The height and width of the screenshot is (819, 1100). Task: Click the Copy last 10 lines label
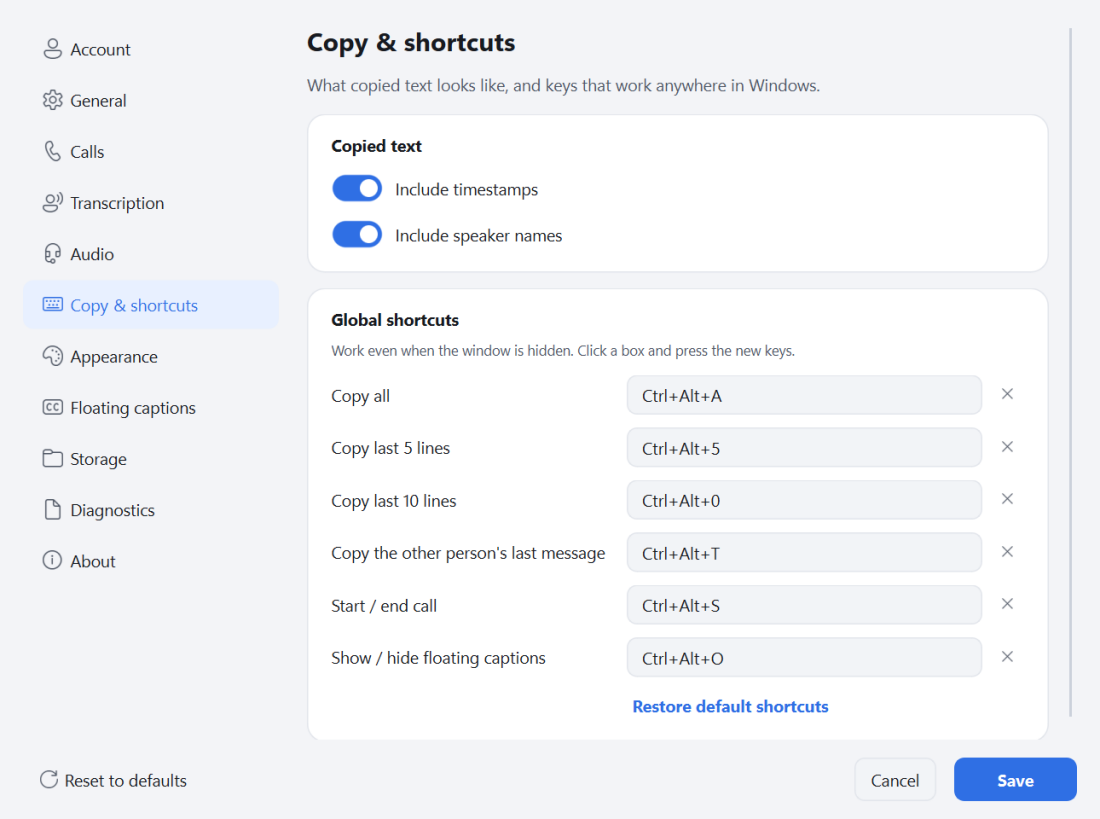[x=394, y=501]
